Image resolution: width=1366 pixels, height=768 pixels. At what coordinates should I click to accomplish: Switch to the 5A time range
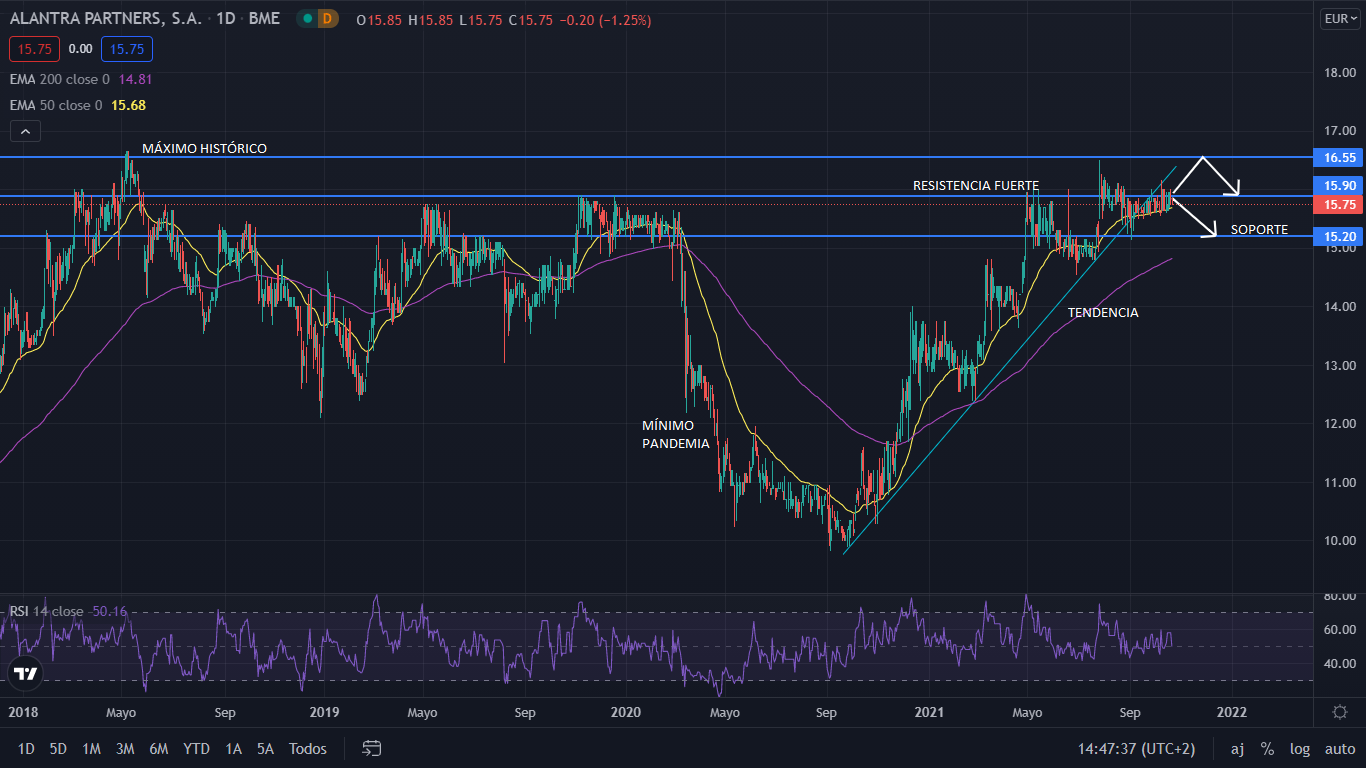265,748
